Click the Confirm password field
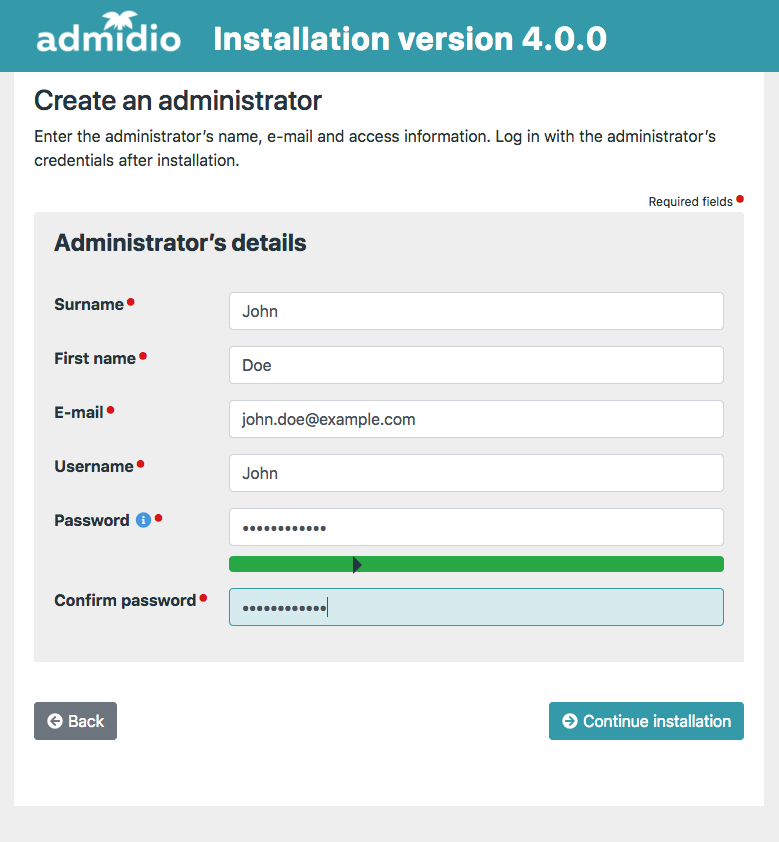 (476, 607)
